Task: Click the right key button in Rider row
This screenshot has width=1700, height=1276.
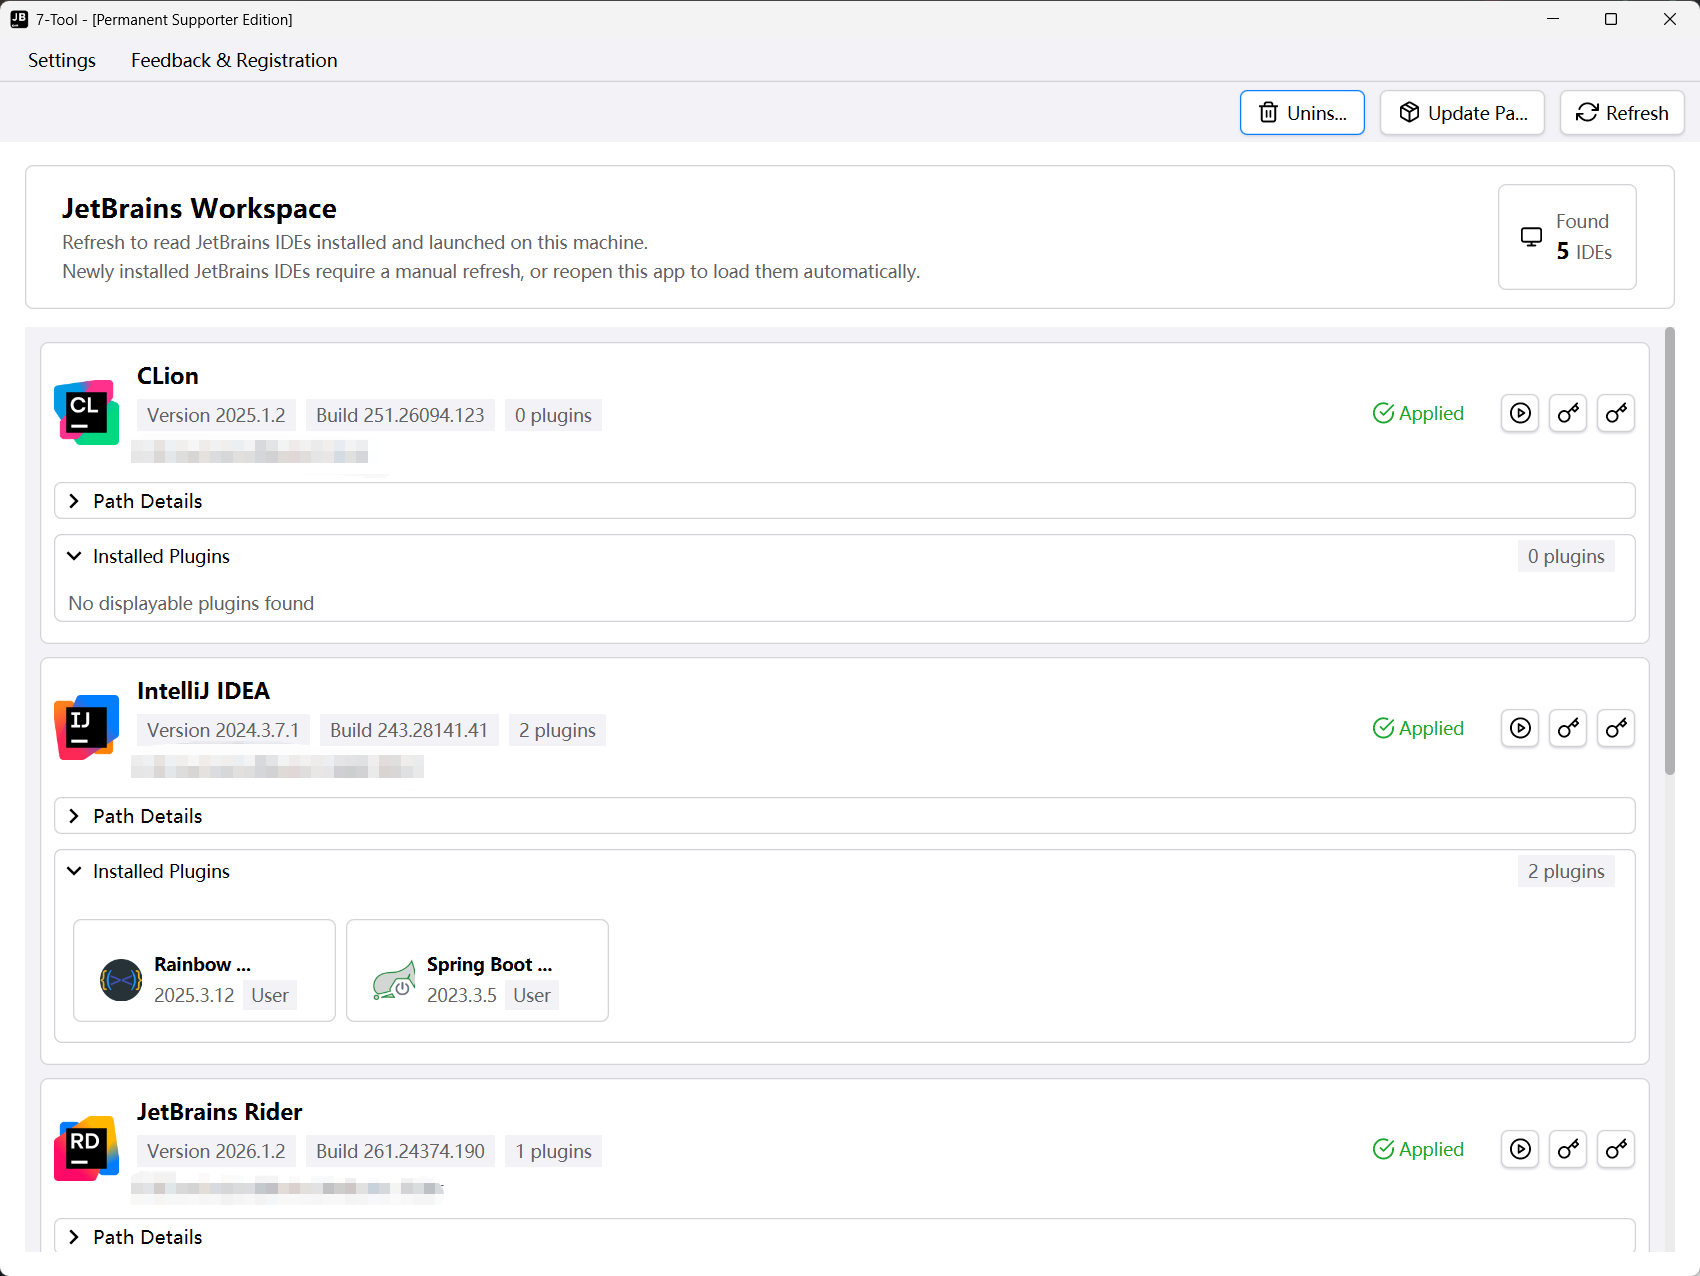Action: 1616,1149
